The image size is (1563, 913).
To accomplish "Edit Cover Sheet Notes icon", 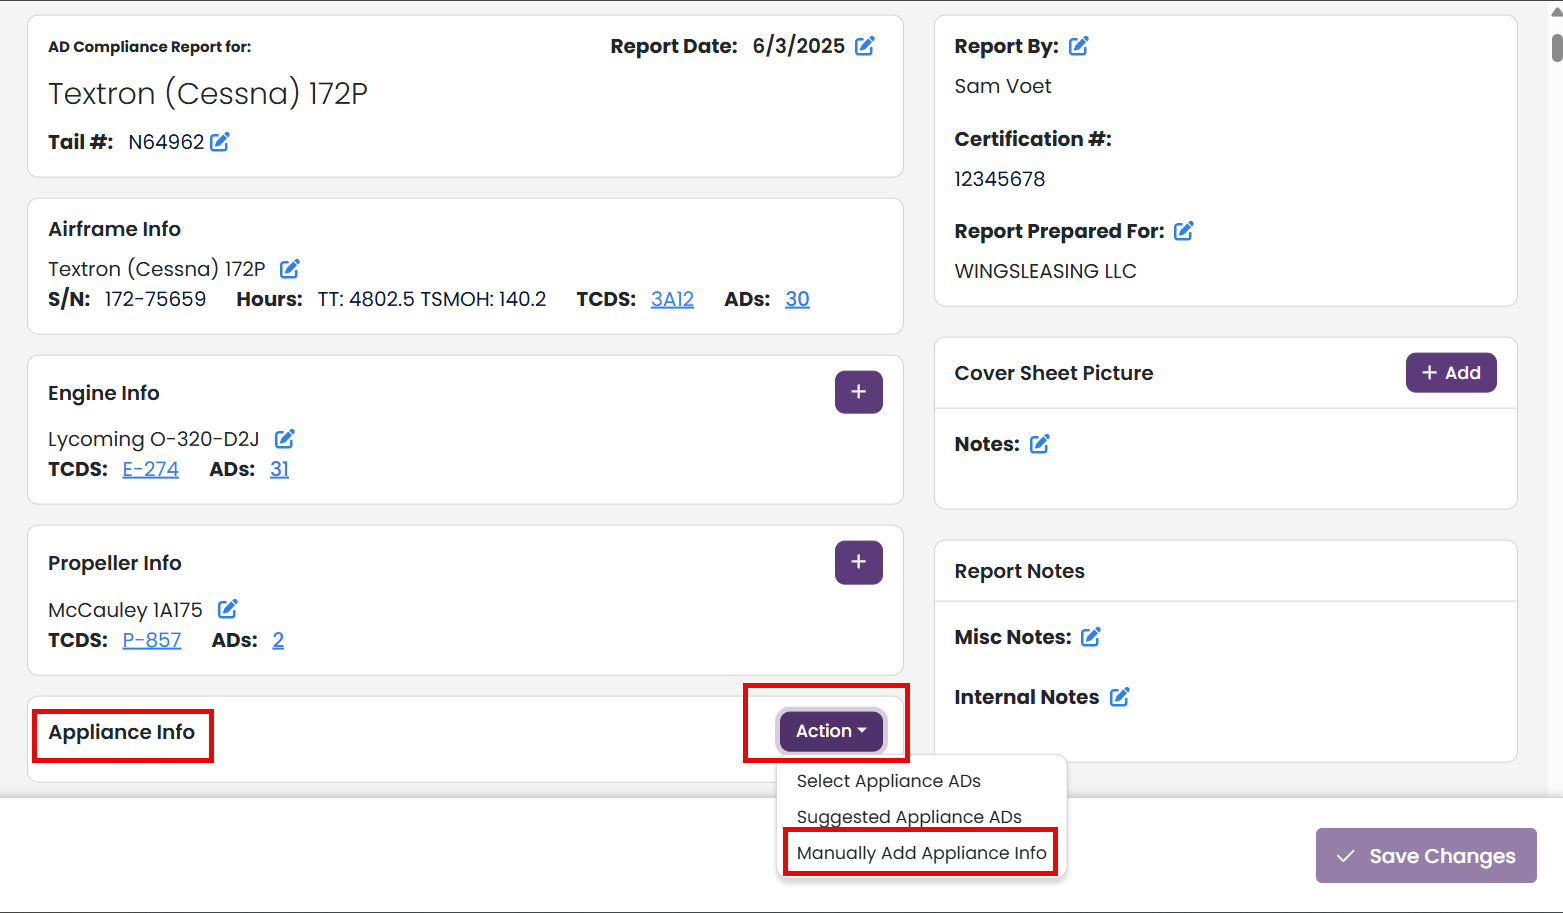I will tap(1040, 444).
